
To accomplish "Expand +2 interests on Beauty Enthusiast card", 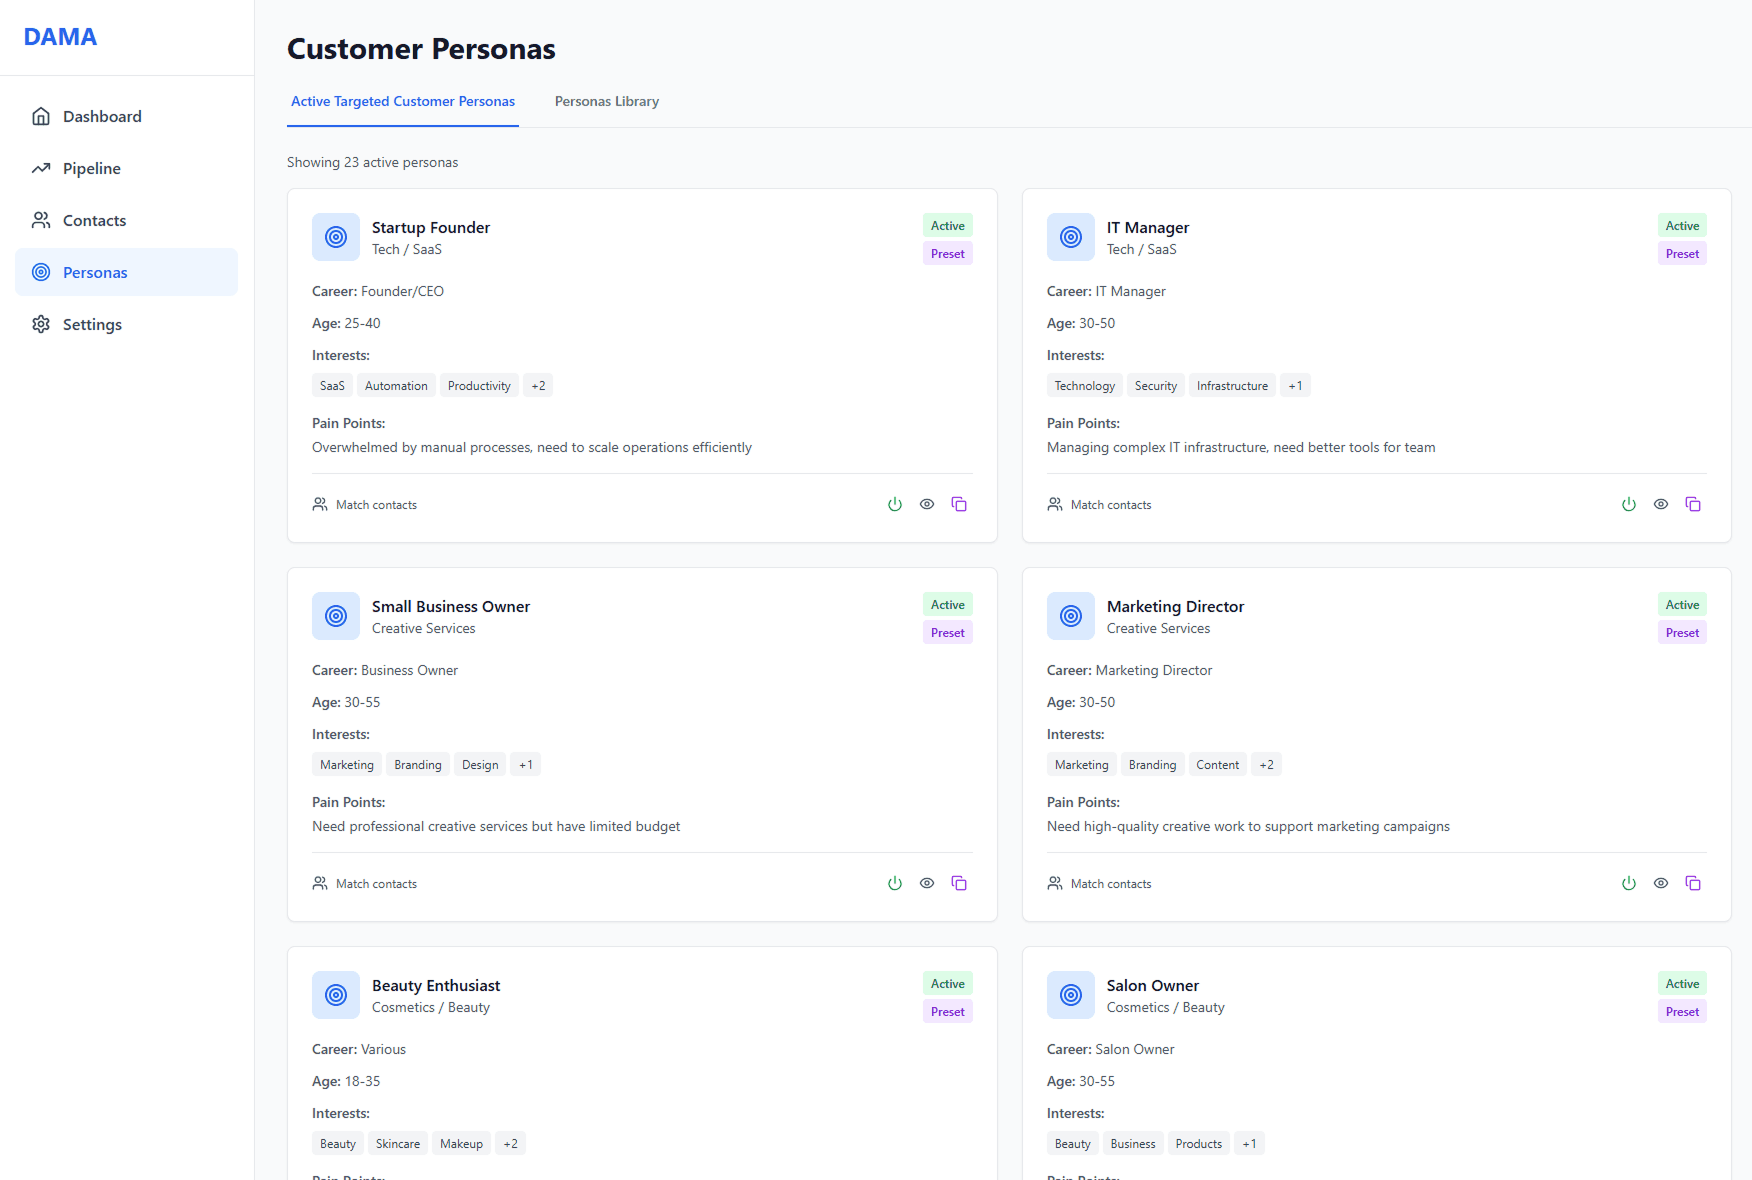I will [x=510, y=1144].
